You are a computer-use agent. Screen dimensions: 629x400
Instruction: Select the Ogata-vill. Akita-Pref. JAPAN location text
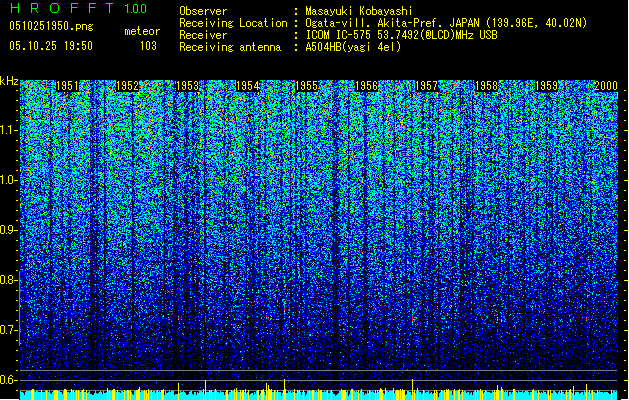tap(446, 23)
